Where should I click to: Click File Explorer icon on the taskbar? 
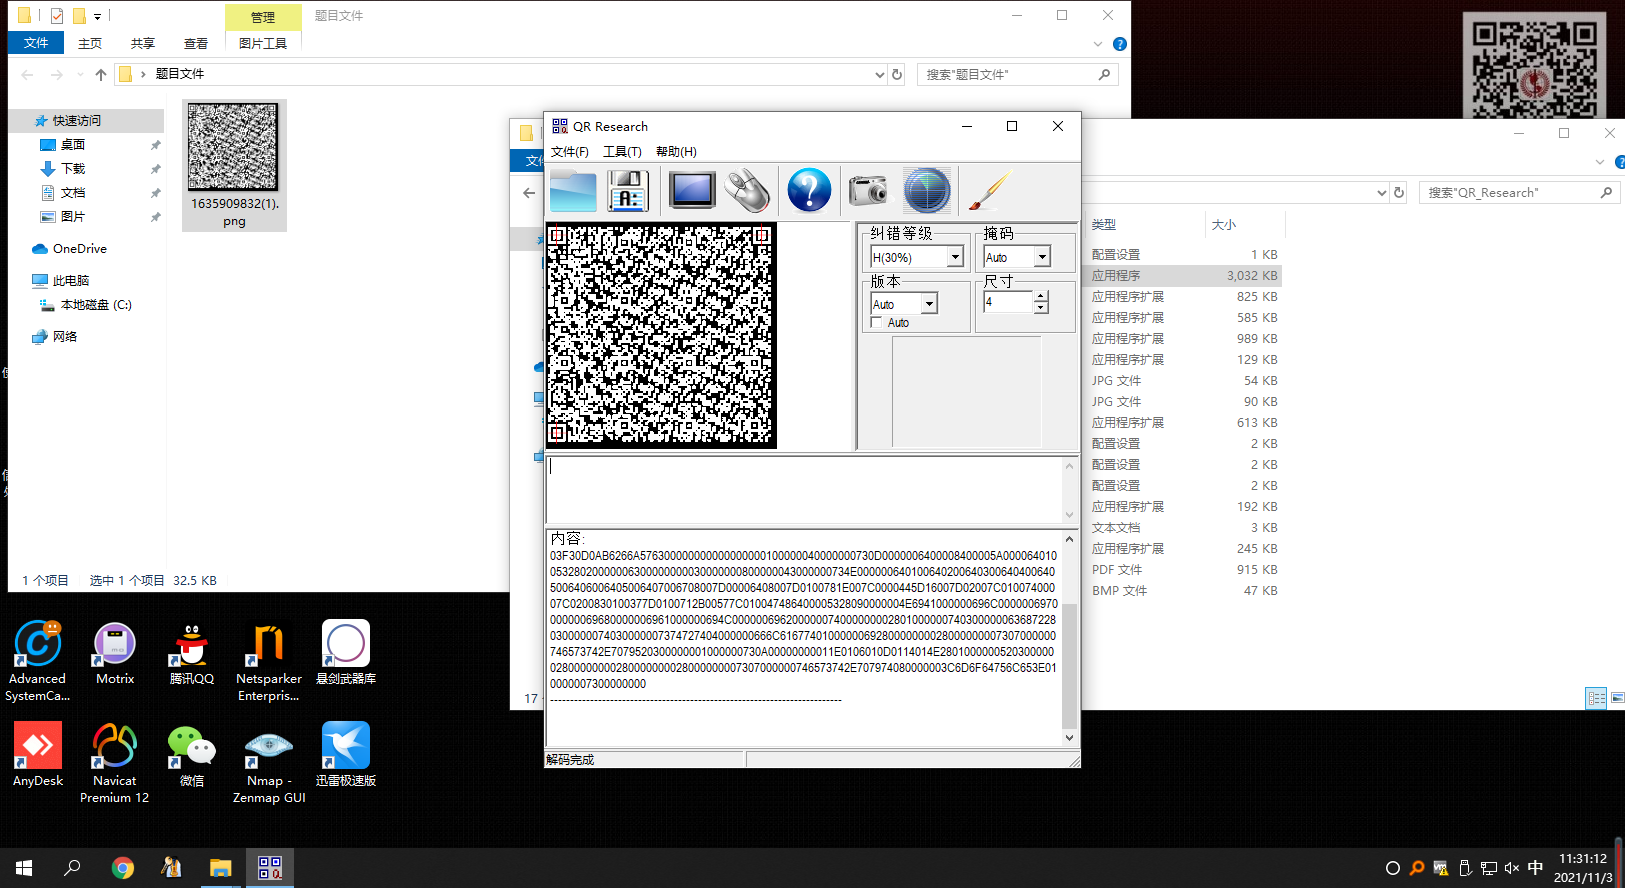click(x=220, y=868)
